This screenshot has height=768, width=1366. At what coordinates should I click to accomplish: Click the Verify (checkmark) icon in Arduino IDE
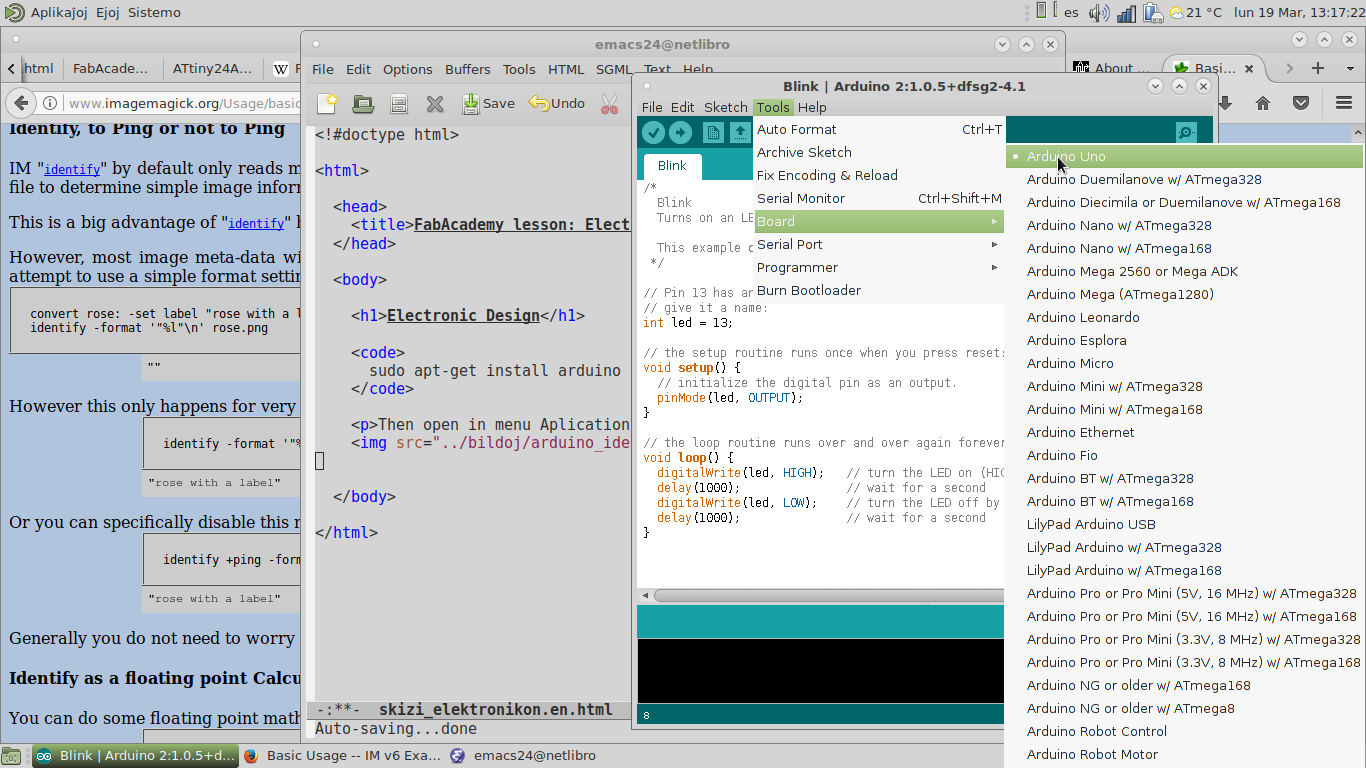[652, 132]
